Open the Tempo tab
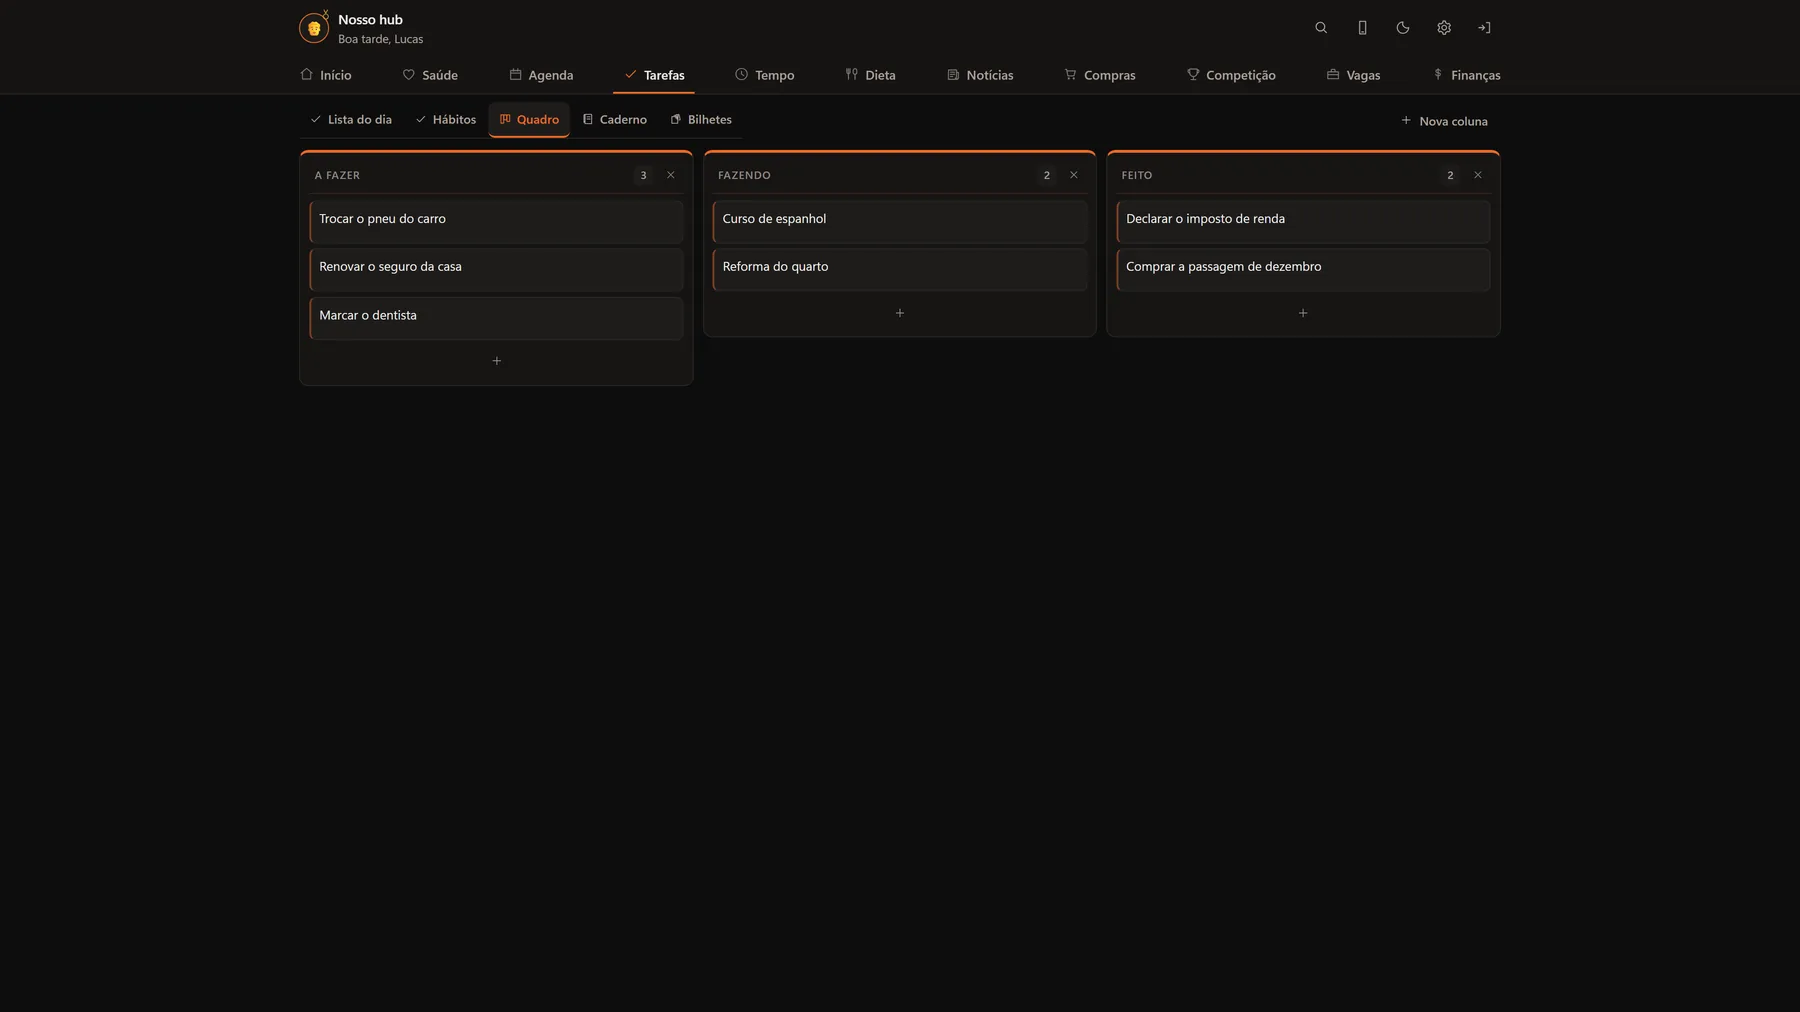1800x1012 pixels. point(765,75)
